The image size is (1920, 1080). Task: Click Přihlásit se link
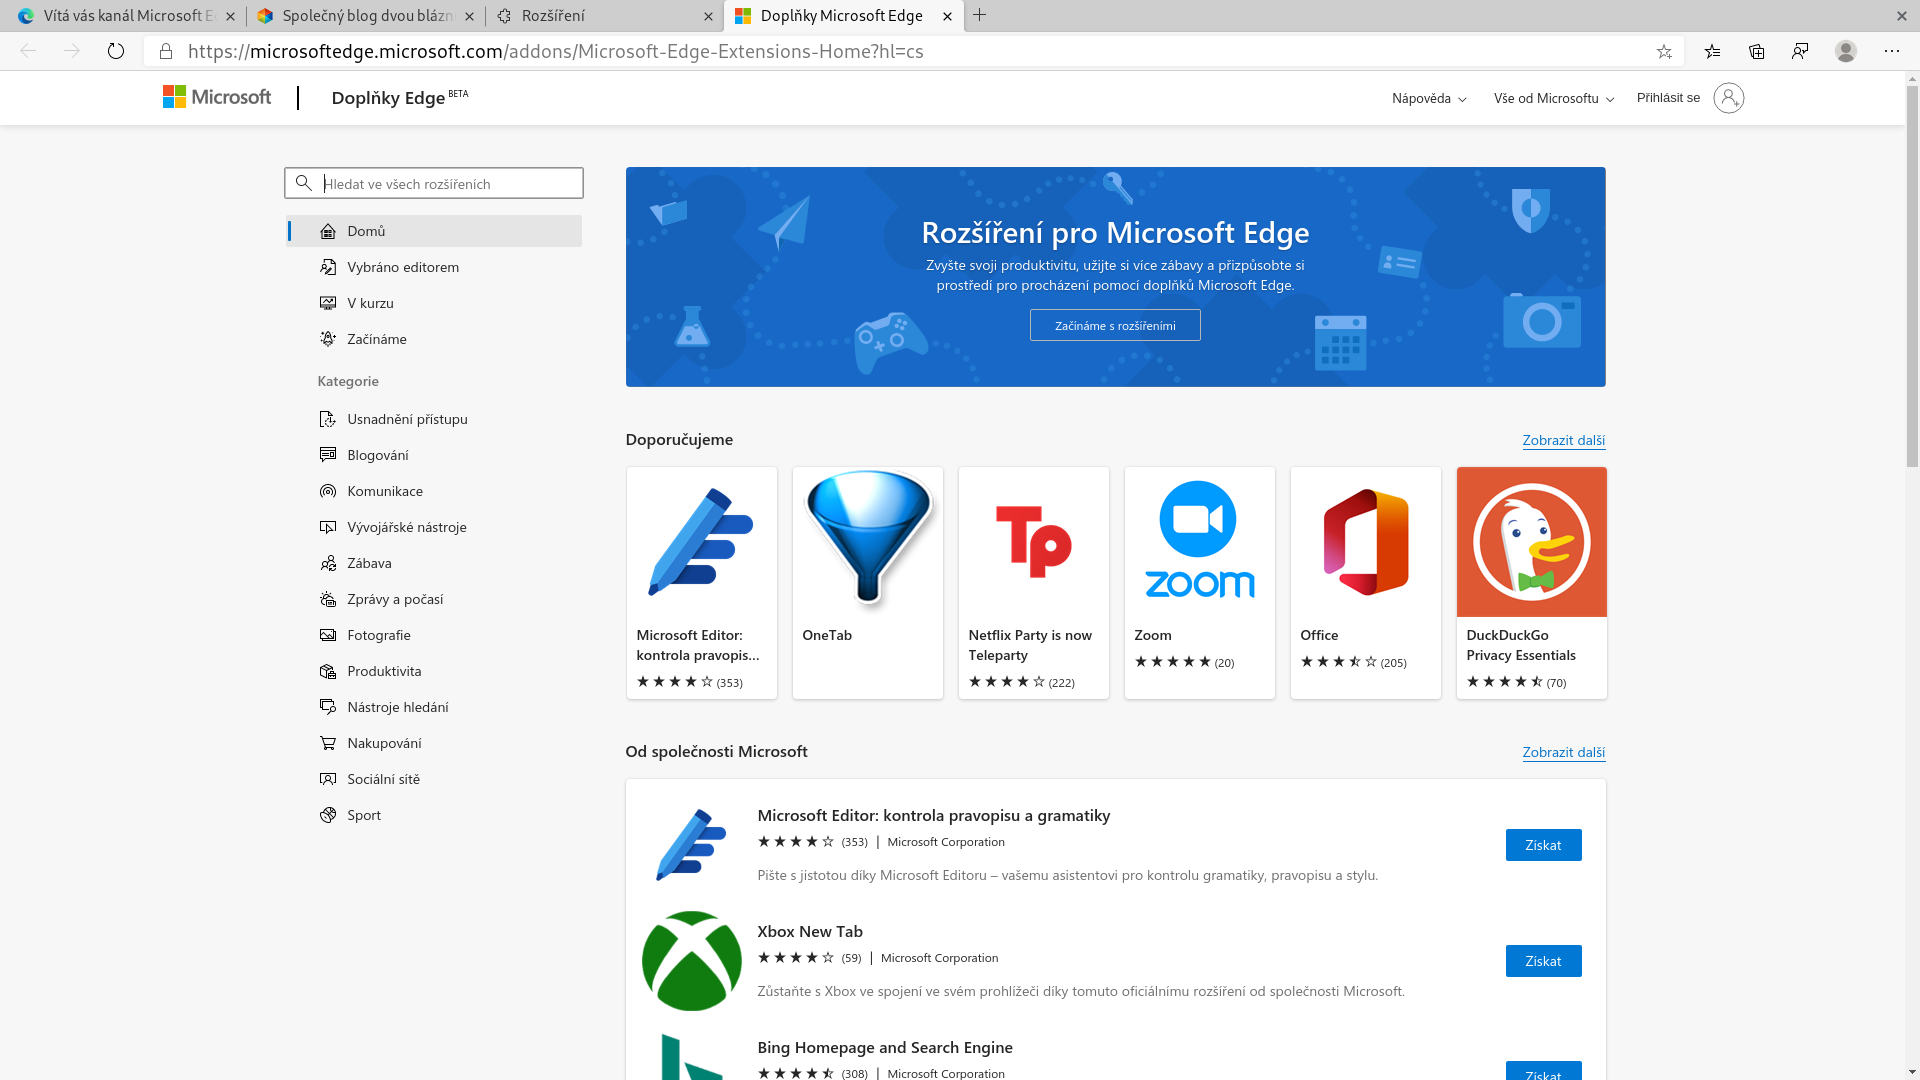pos(1668,98)
